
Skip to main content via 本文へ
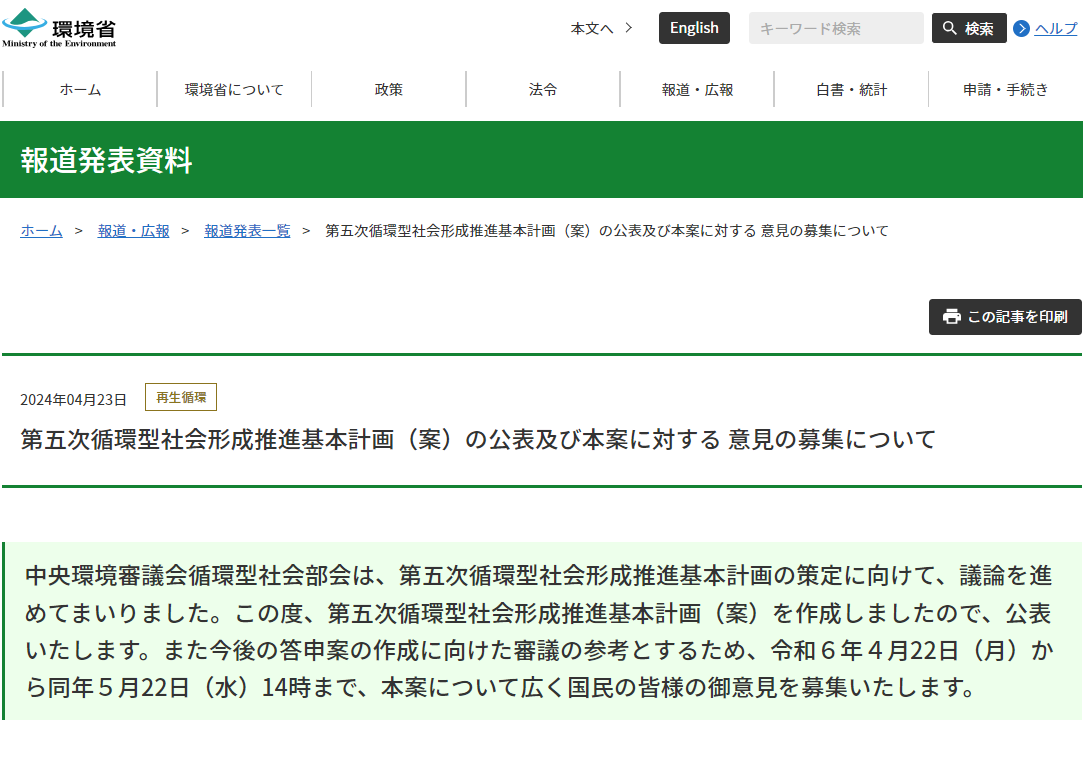pos(592,28)
